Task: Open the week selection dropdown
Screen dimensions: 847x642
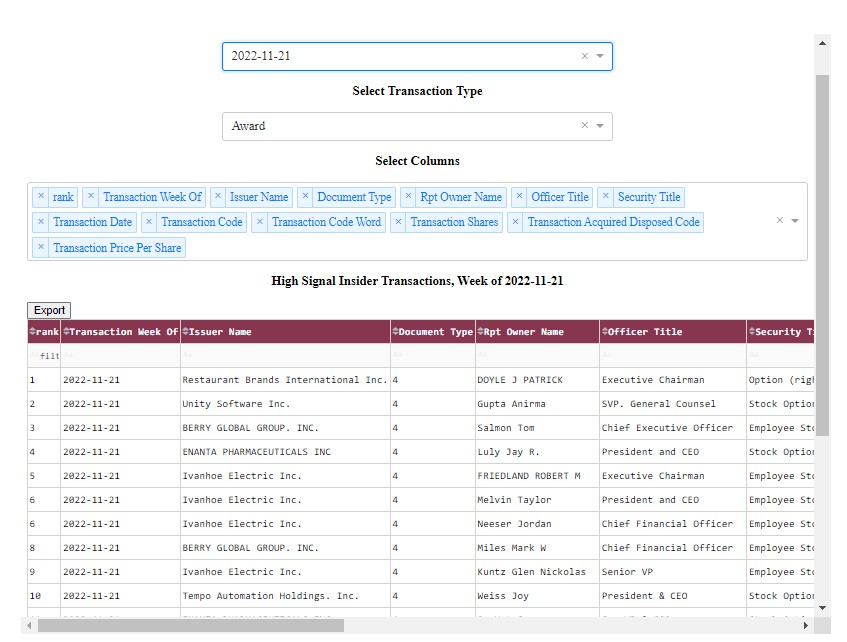Action: click(x=600, y=56)
